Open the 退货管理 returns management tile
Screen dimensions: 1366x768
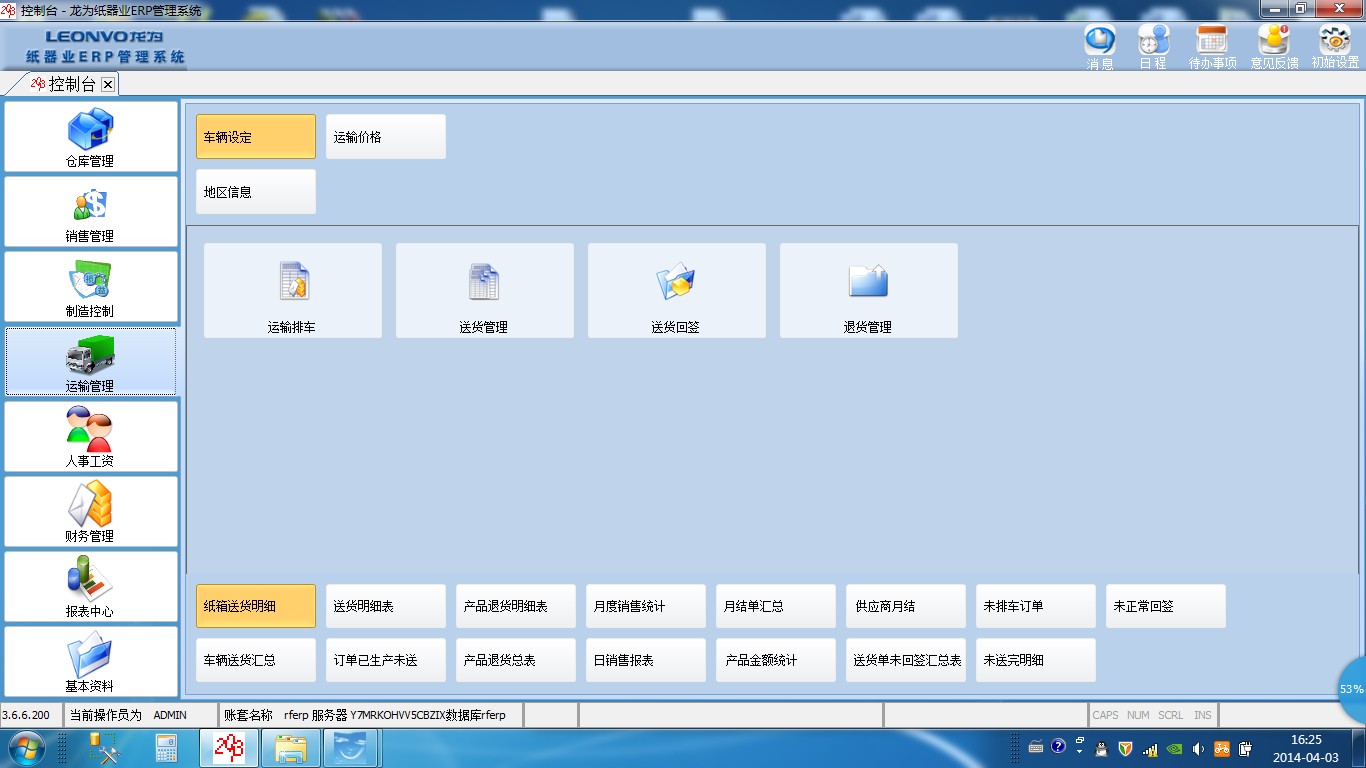pyautogui.click(x=868, y=291)
